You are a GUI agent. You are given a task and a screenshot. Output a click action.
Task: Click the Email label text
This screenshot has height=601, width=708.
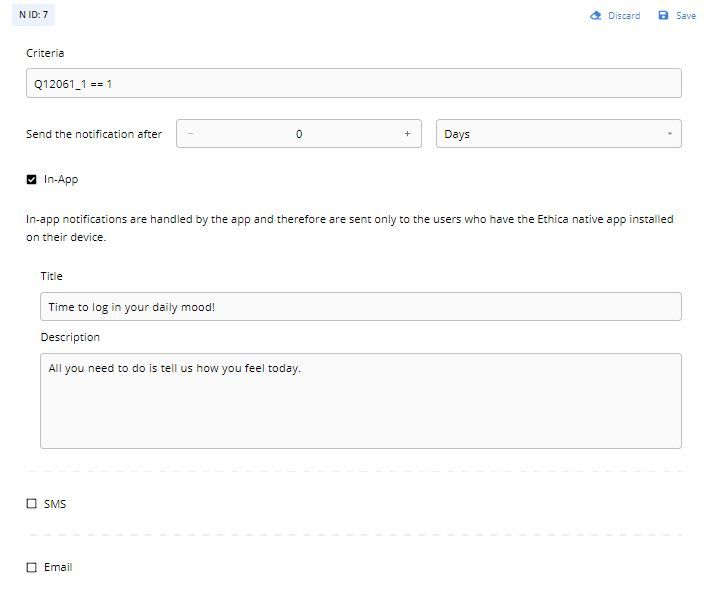pyautogui.click(x=58, y=567)
